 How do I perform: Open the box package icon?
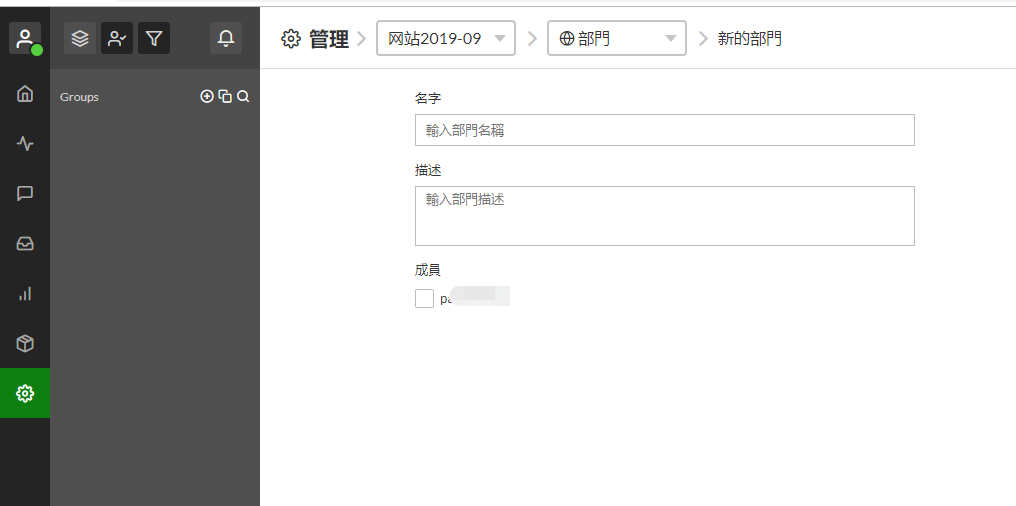(25, 343)
